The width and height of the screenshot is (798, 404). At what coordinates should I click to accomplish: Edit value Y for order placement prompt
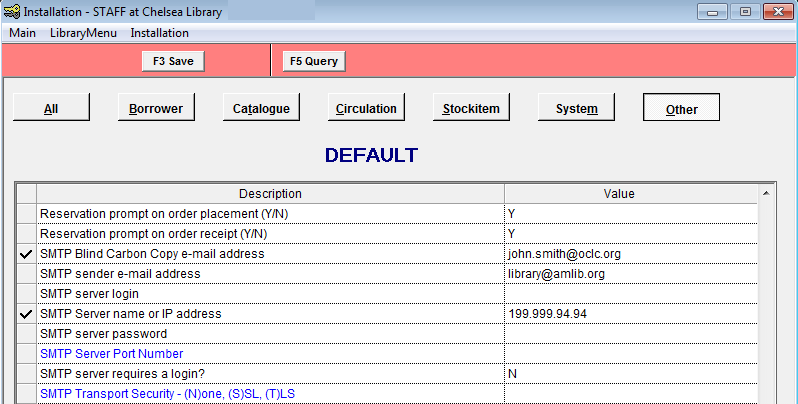pos(631,214)
